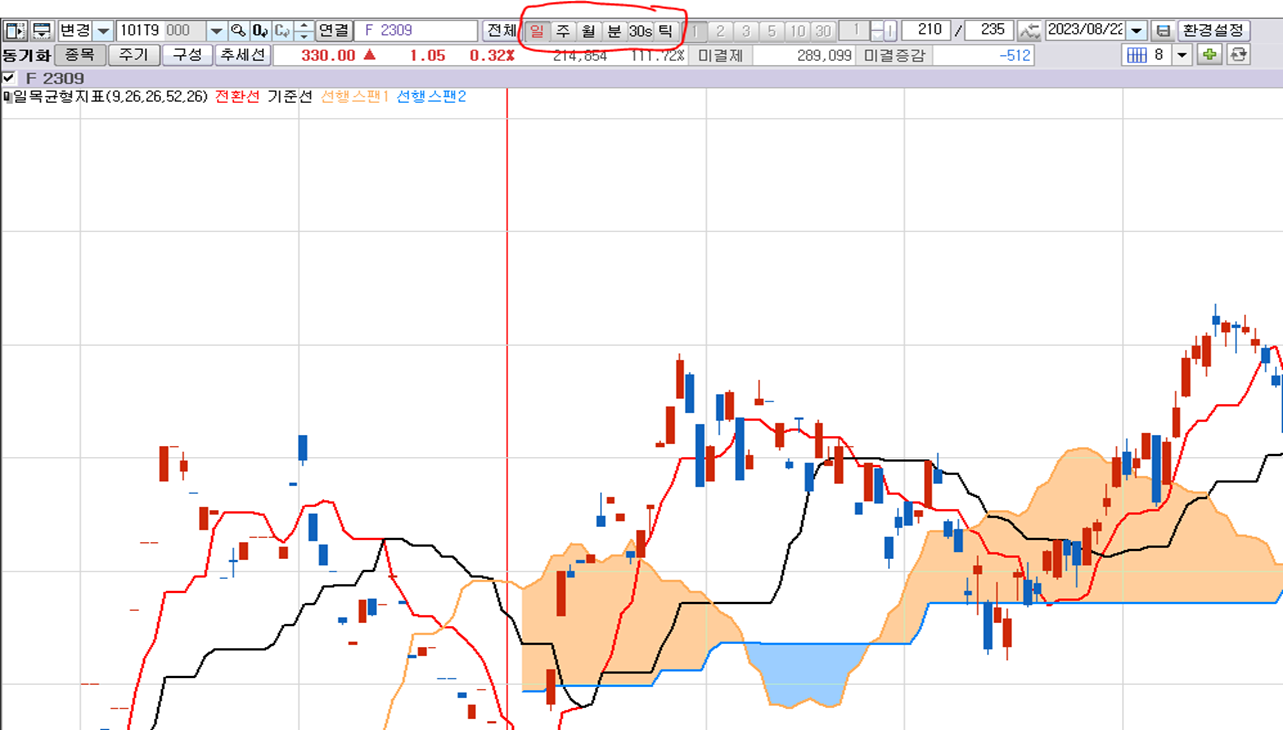The width and height of the screenshot is (1283, 730).
Task: Click the grayed C arrow icon
Action: tap(282, 31)
